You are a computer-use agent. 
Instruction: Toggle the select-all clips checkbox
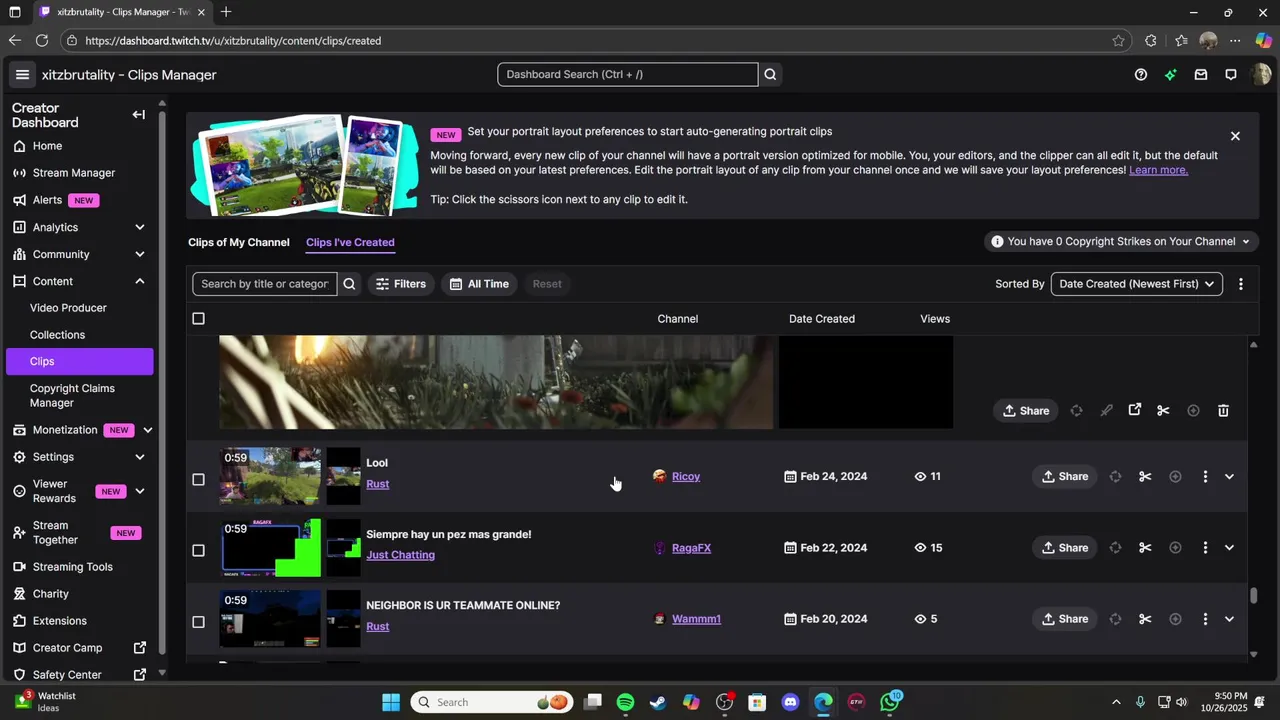(198, 319)
